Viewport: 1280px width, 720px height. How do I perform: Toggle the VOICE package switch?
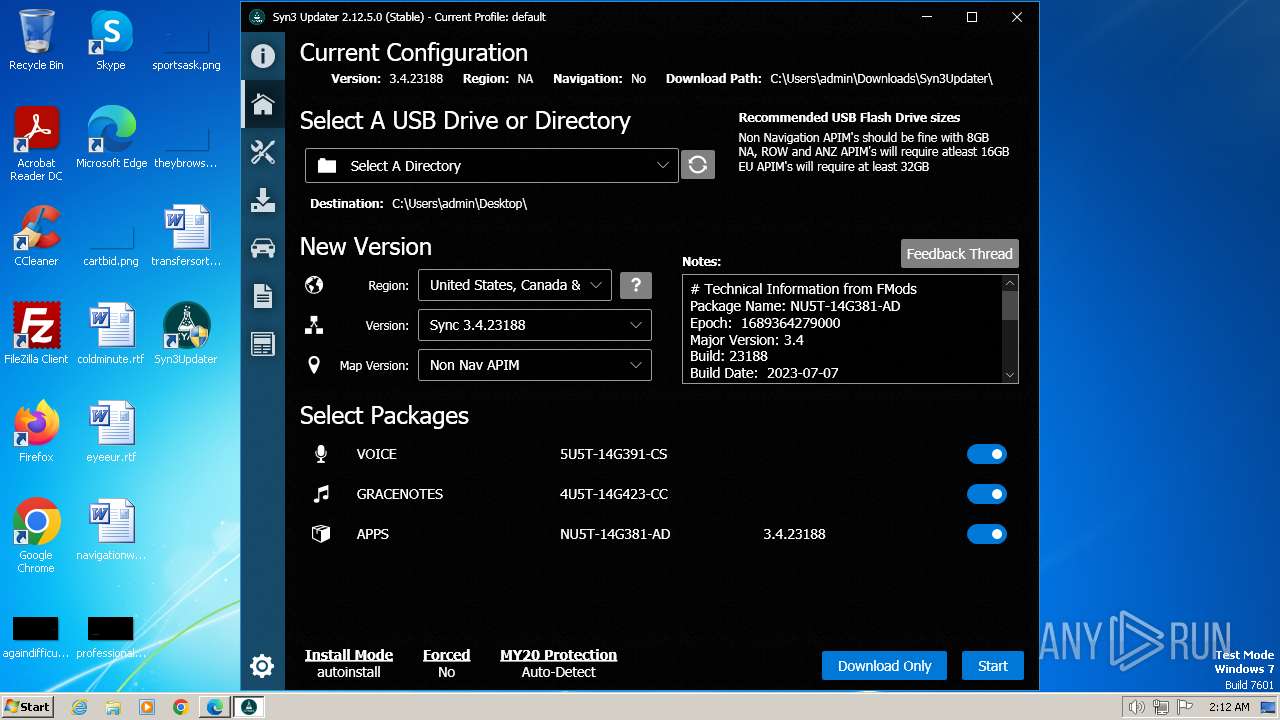987,454
